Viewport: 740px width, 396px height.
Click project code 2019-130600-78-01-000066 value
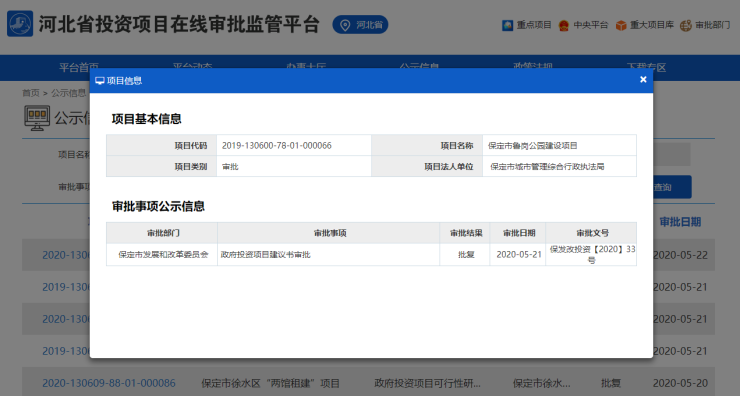click(277, 145)
